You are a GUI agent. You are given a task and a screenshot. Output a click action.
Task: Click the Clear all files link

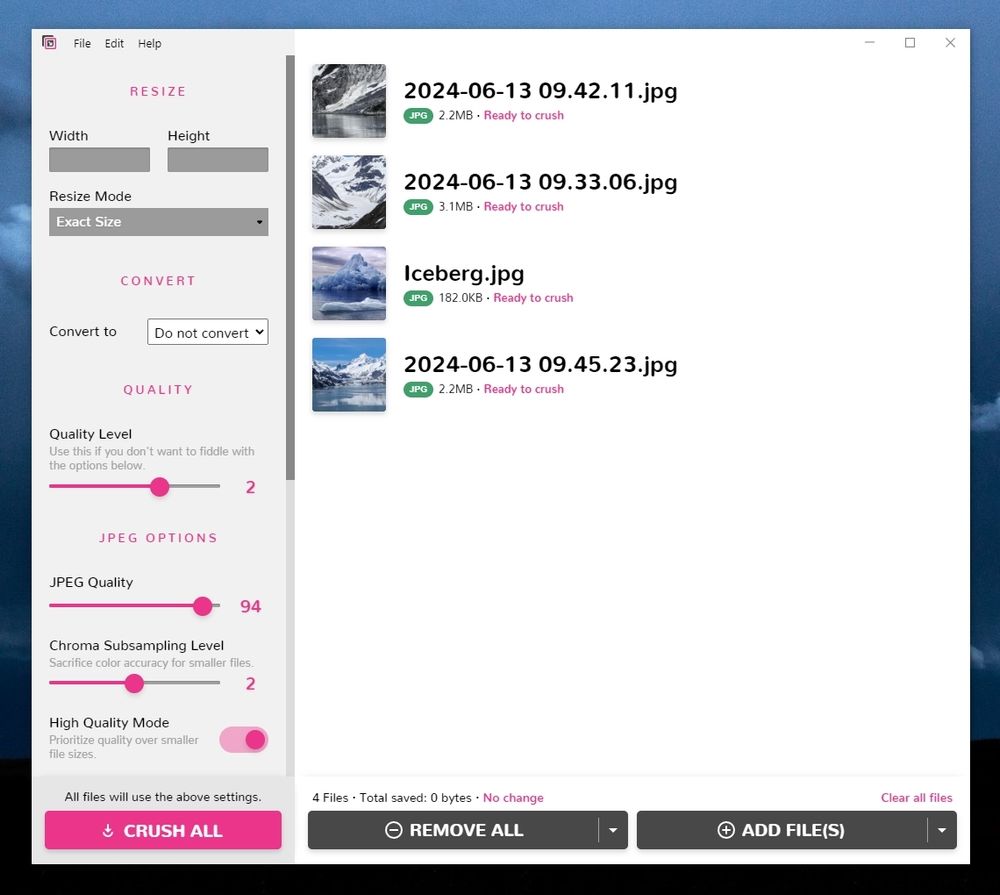coord(916,797)
